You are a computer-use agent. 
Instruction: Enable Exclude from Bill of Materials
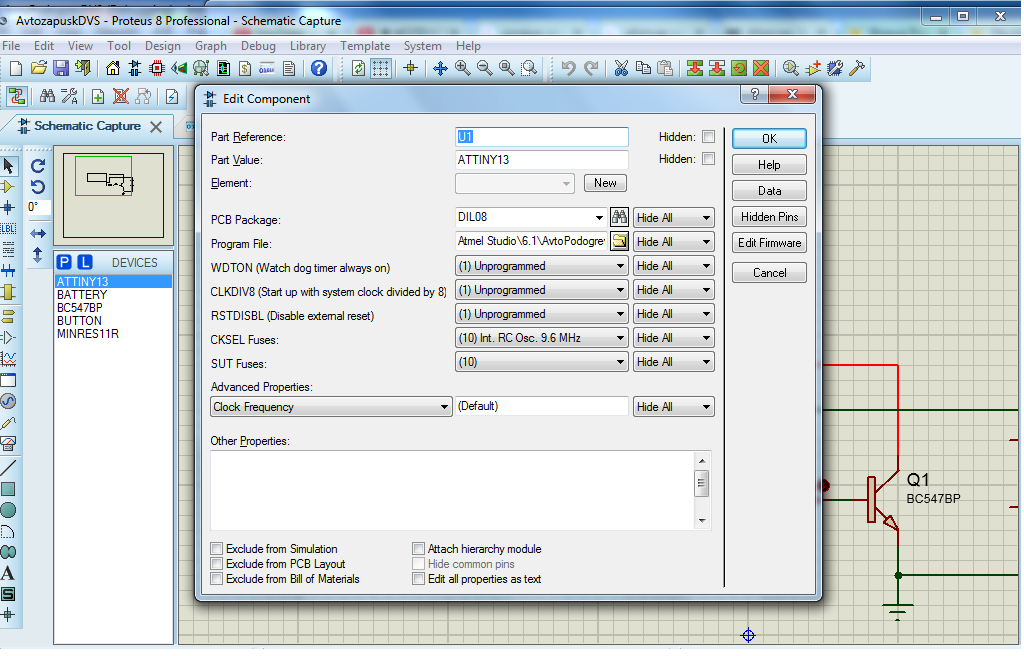click(217, 578)
